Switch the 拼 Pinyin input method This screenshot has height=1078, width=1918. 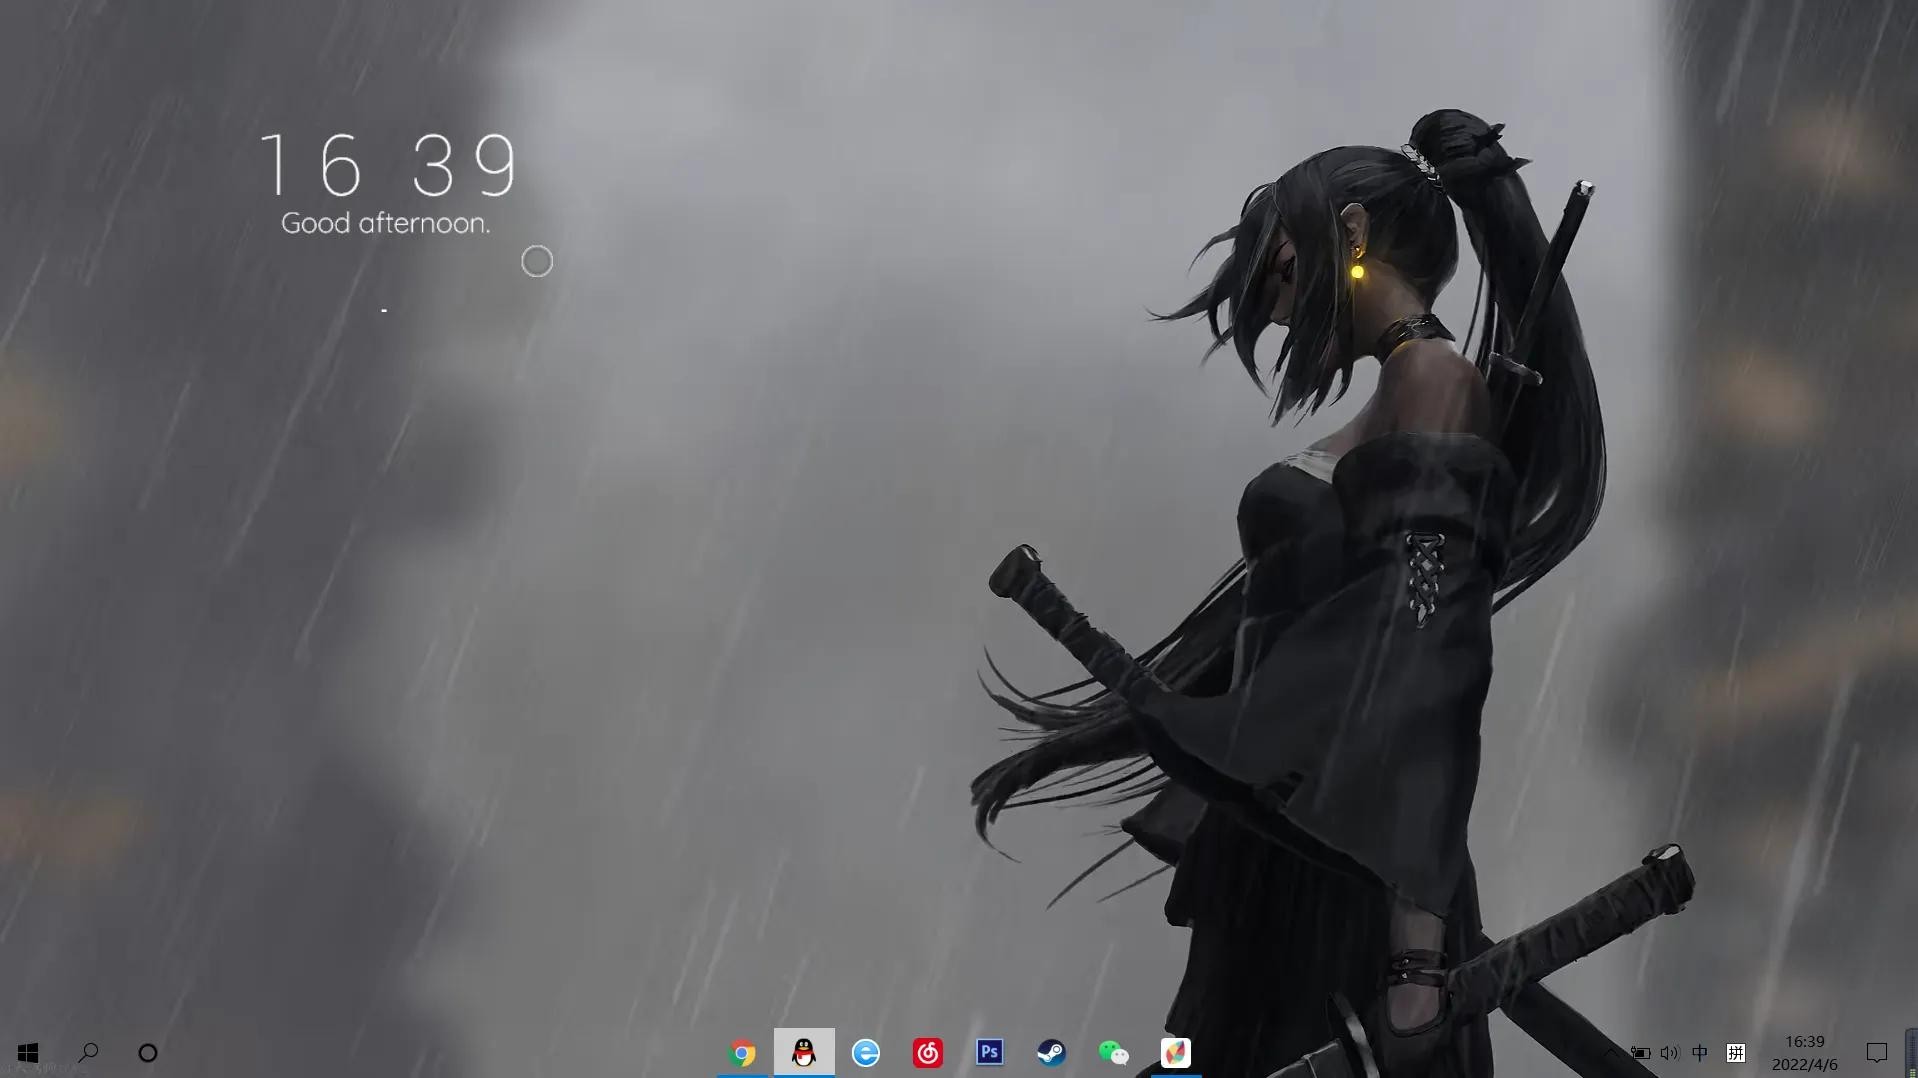pyautogui.click(x=1736, y=1053)
